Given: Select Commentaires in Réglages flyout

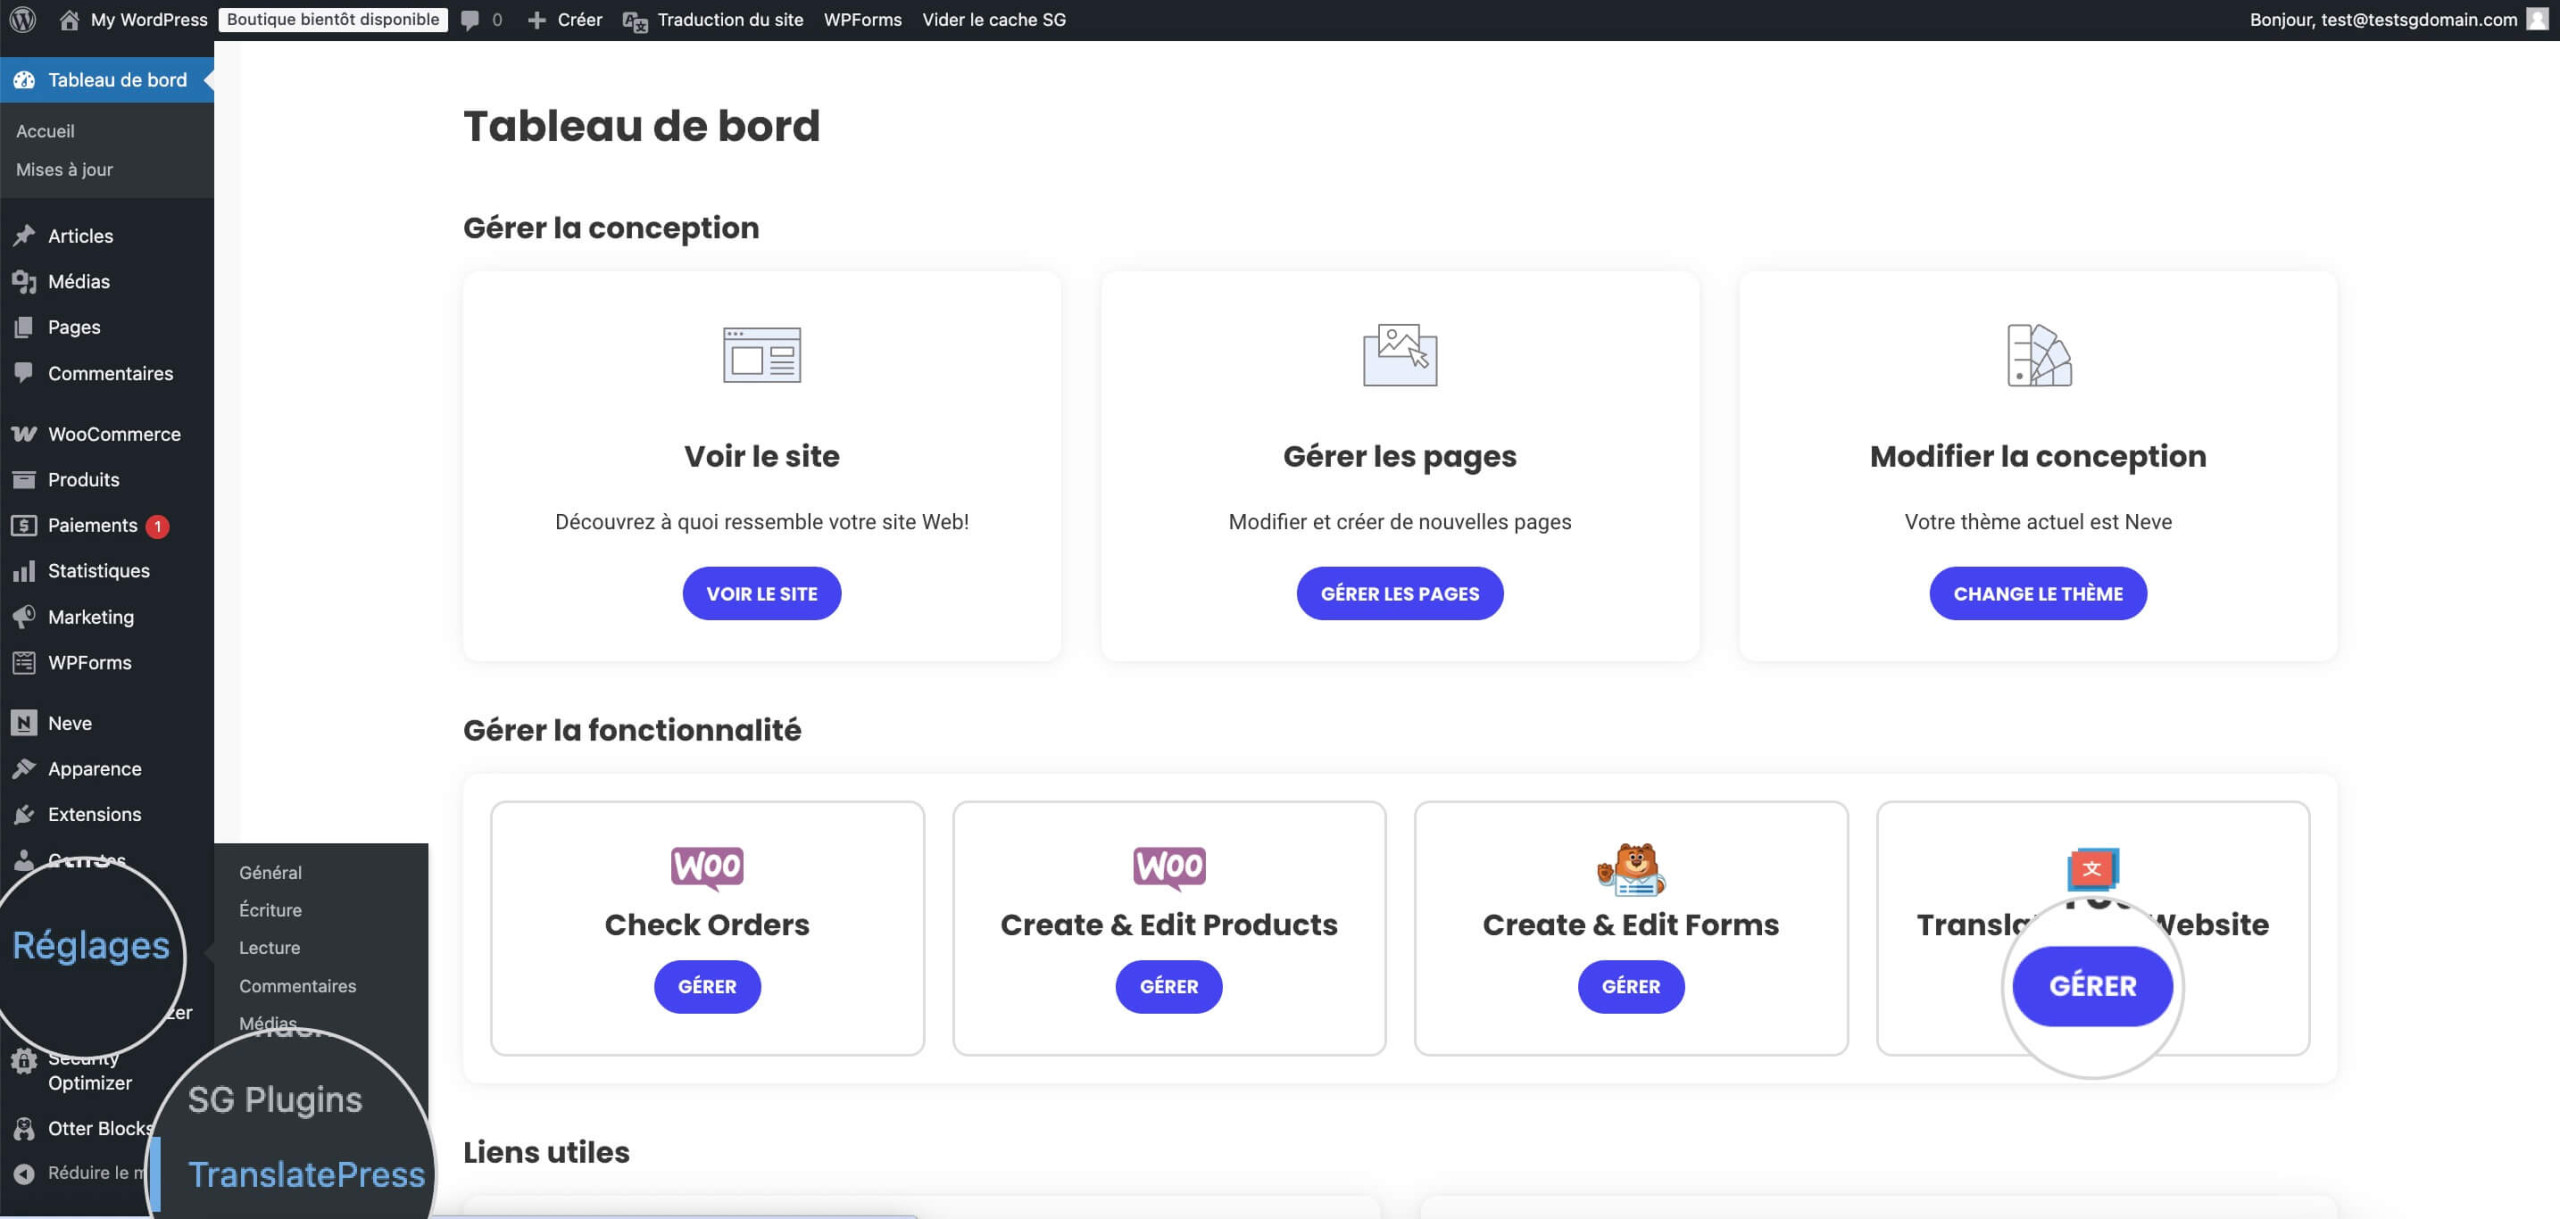Looking at the screenshot, I should tap(297, 985).
